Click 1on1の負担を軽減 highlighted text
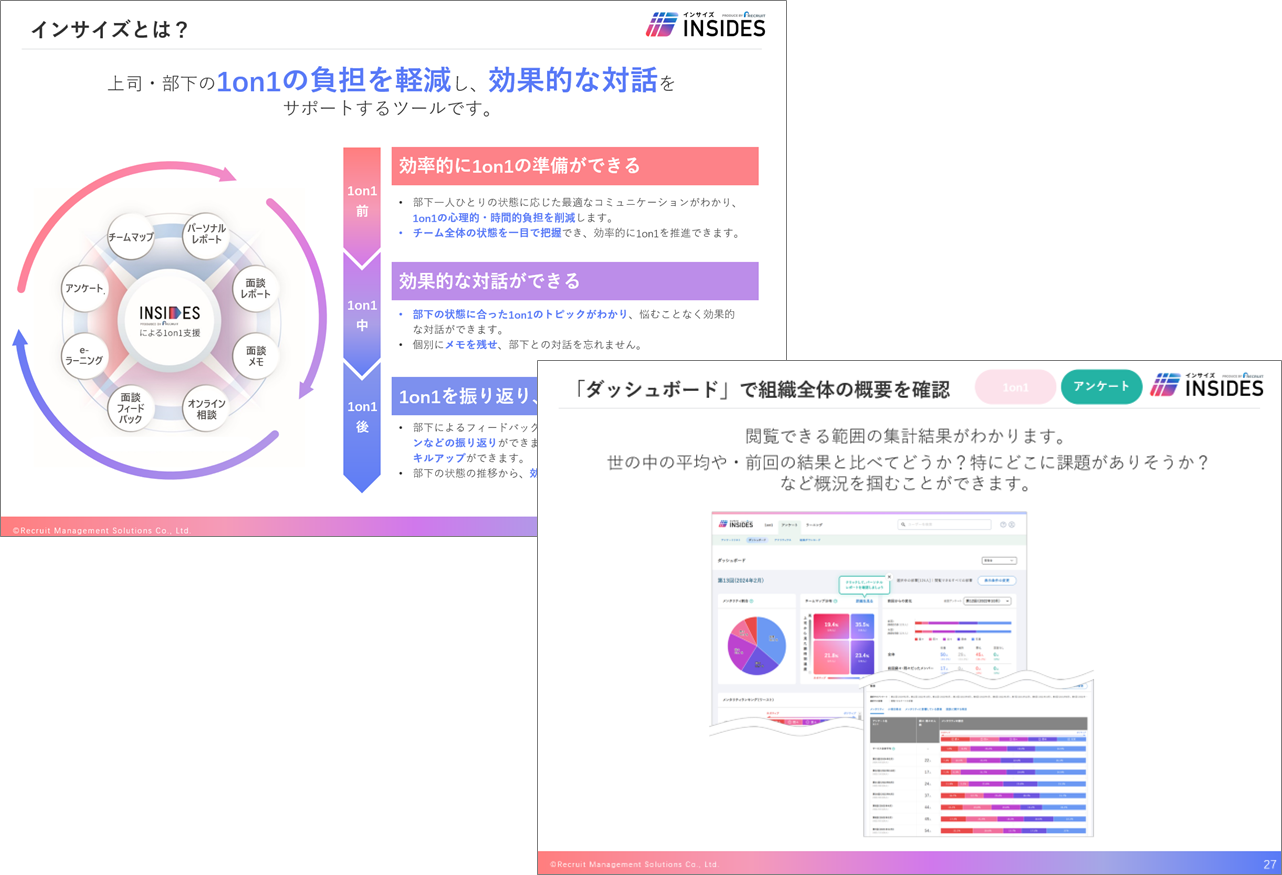This screenshot has height=875, width=1282. [334, 81]
